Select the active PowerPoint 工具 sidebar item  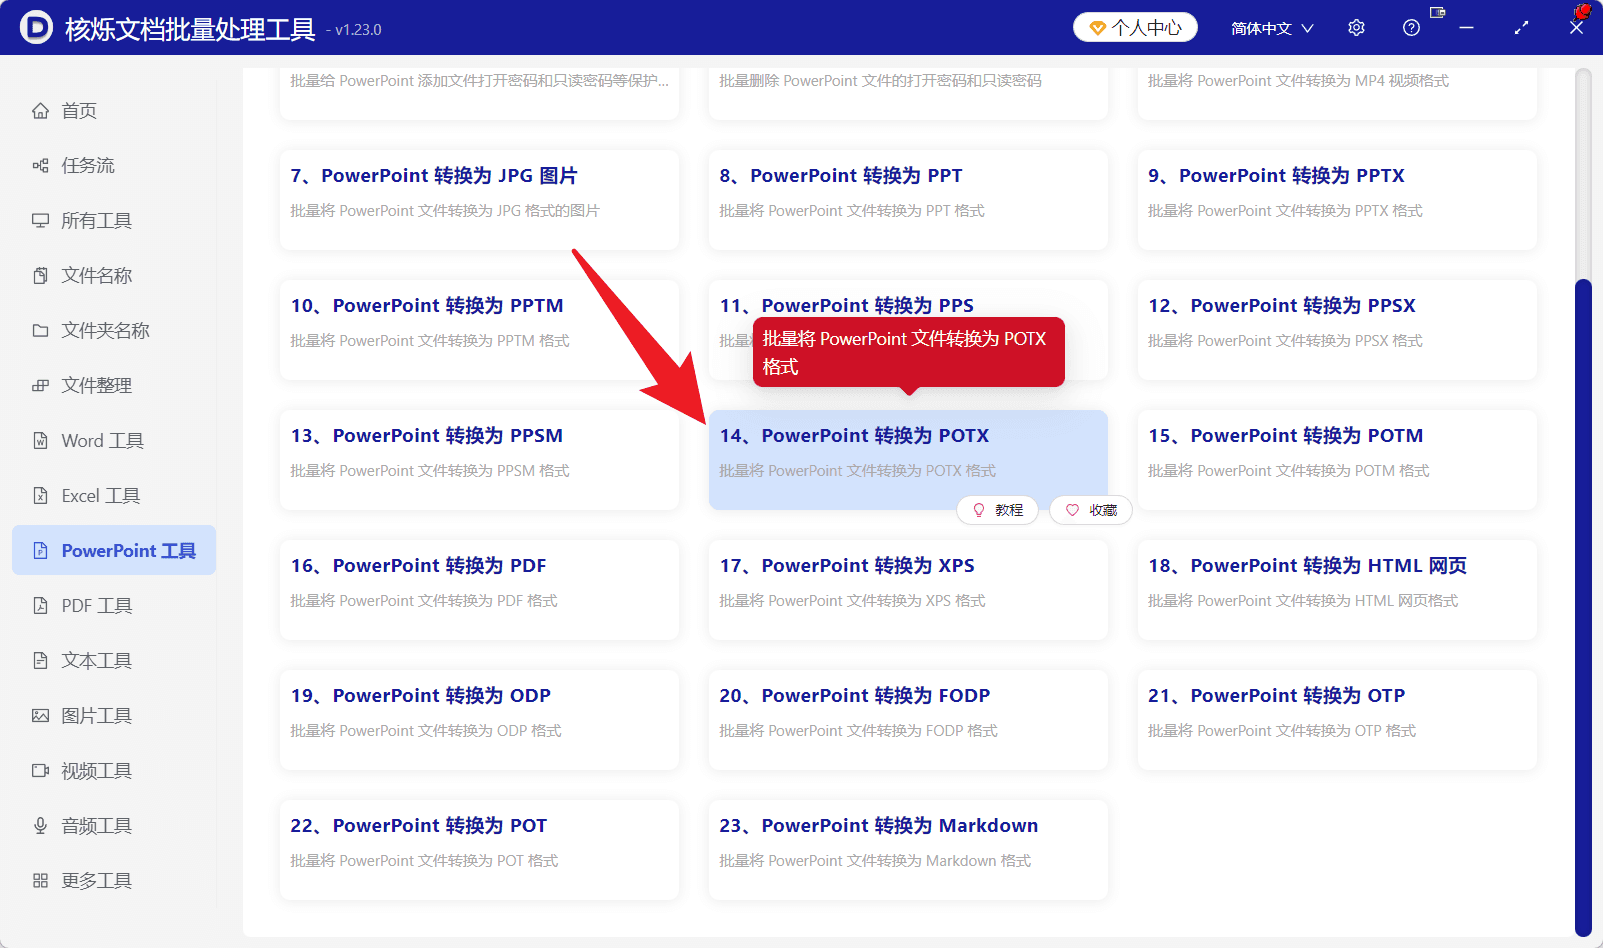[x=114, y=550]
